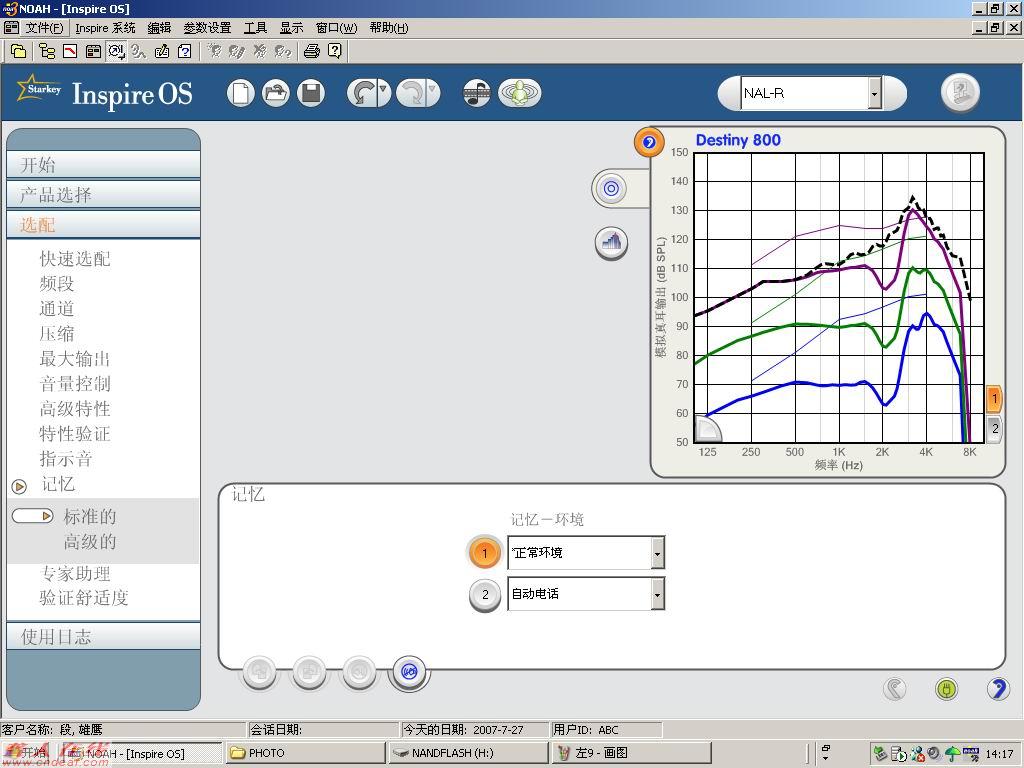Go to 频段 in sidebar
This screenshot has height=768, width=1024.
click(57, 283)
